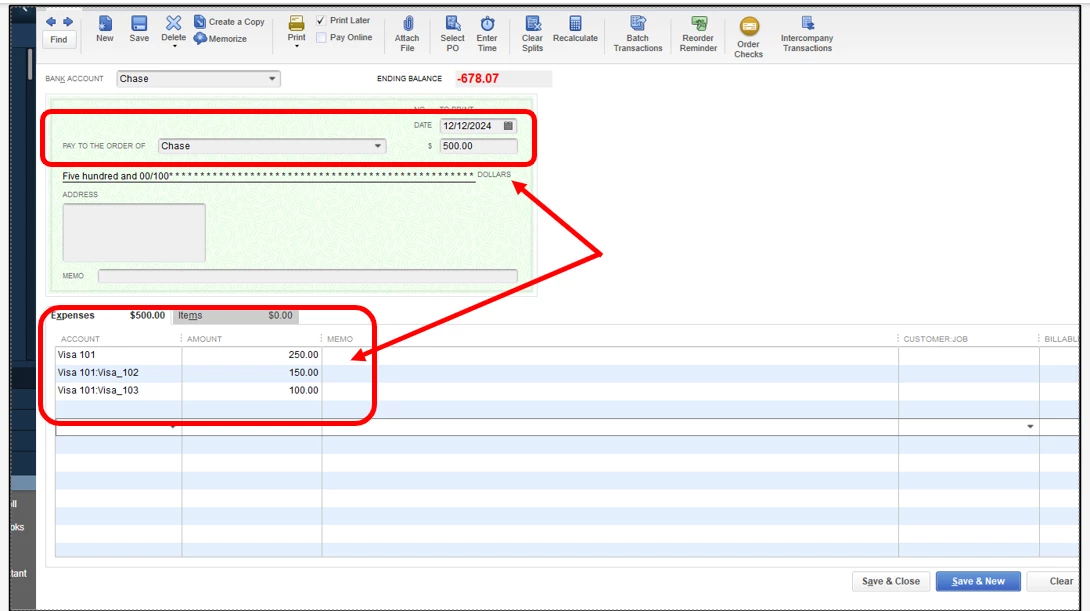
Task: Click the Save & New button
Action: click(x=978, y=581)
